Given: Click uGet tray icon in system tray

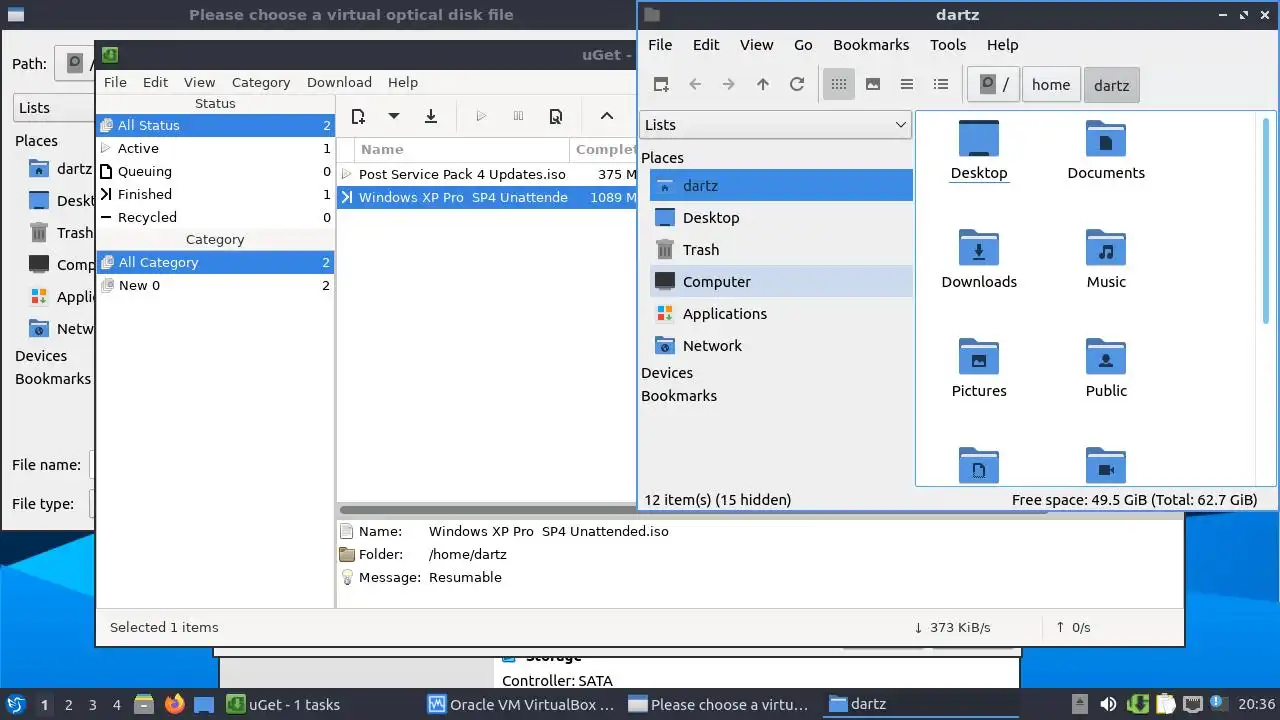Looking at the screenshot, I should [1137, 704].
